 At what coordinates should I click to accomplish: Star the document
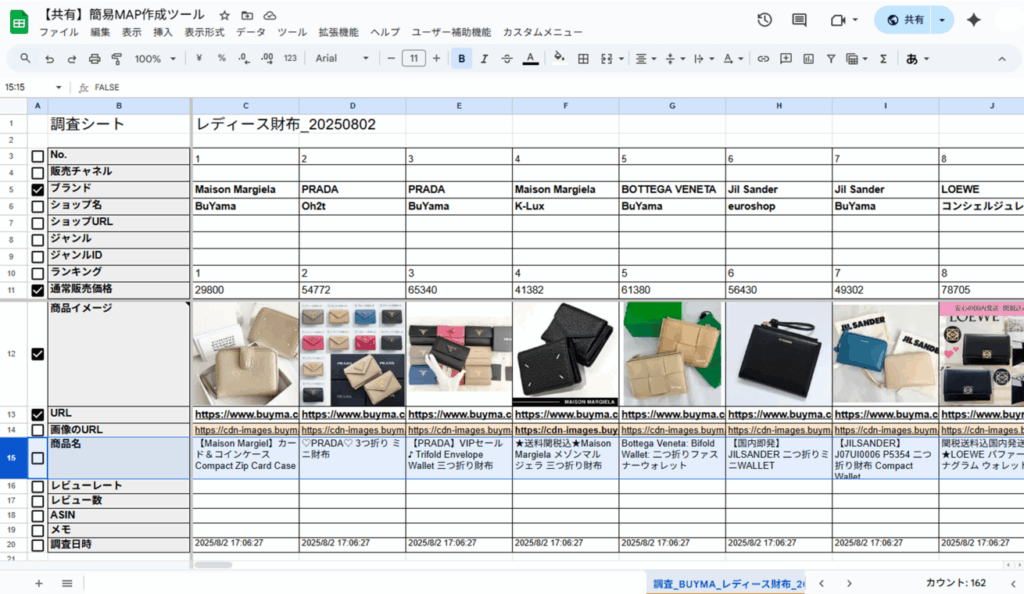point(224,15)
